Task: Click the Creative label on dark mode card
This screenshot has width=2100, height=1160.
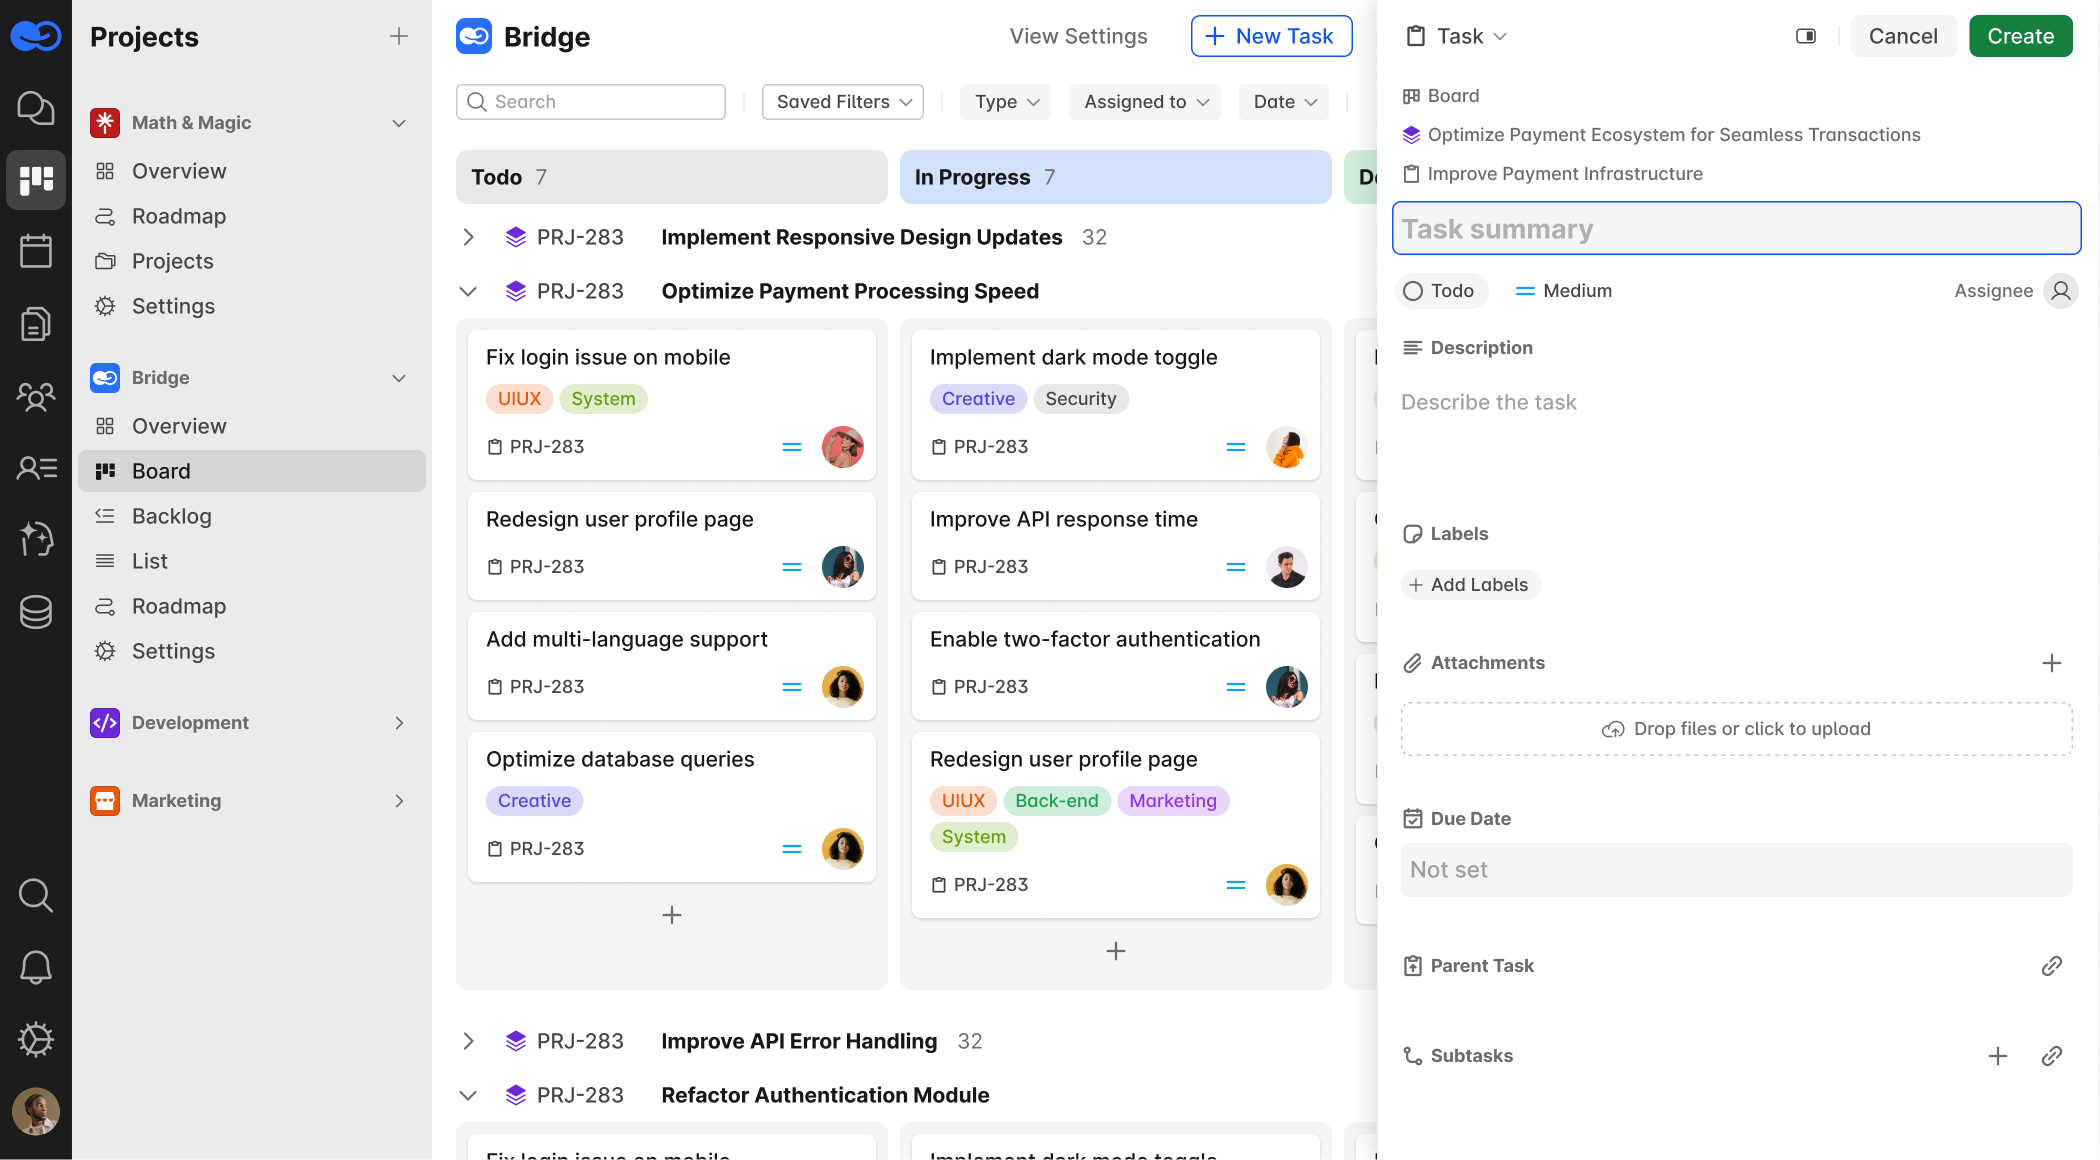Action: pos(977,399)
